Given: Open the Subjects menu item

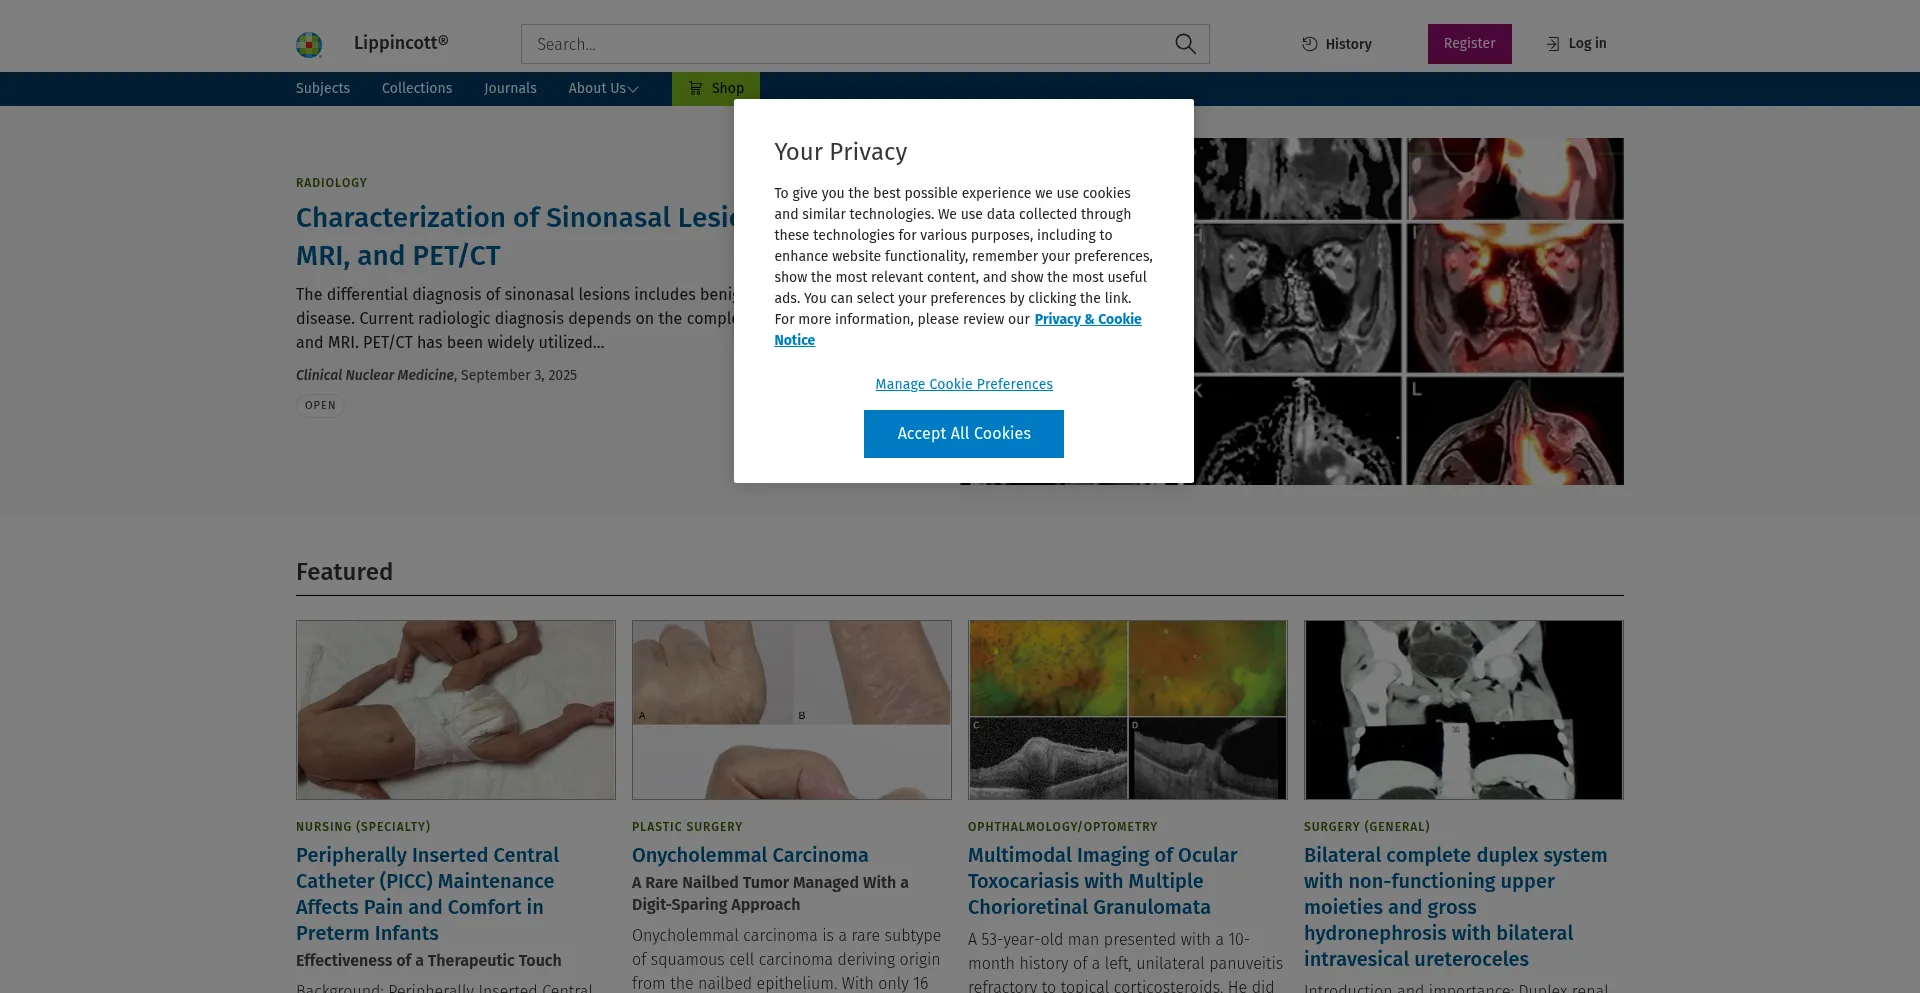Looking at the screenshot, I should point(323,88).
